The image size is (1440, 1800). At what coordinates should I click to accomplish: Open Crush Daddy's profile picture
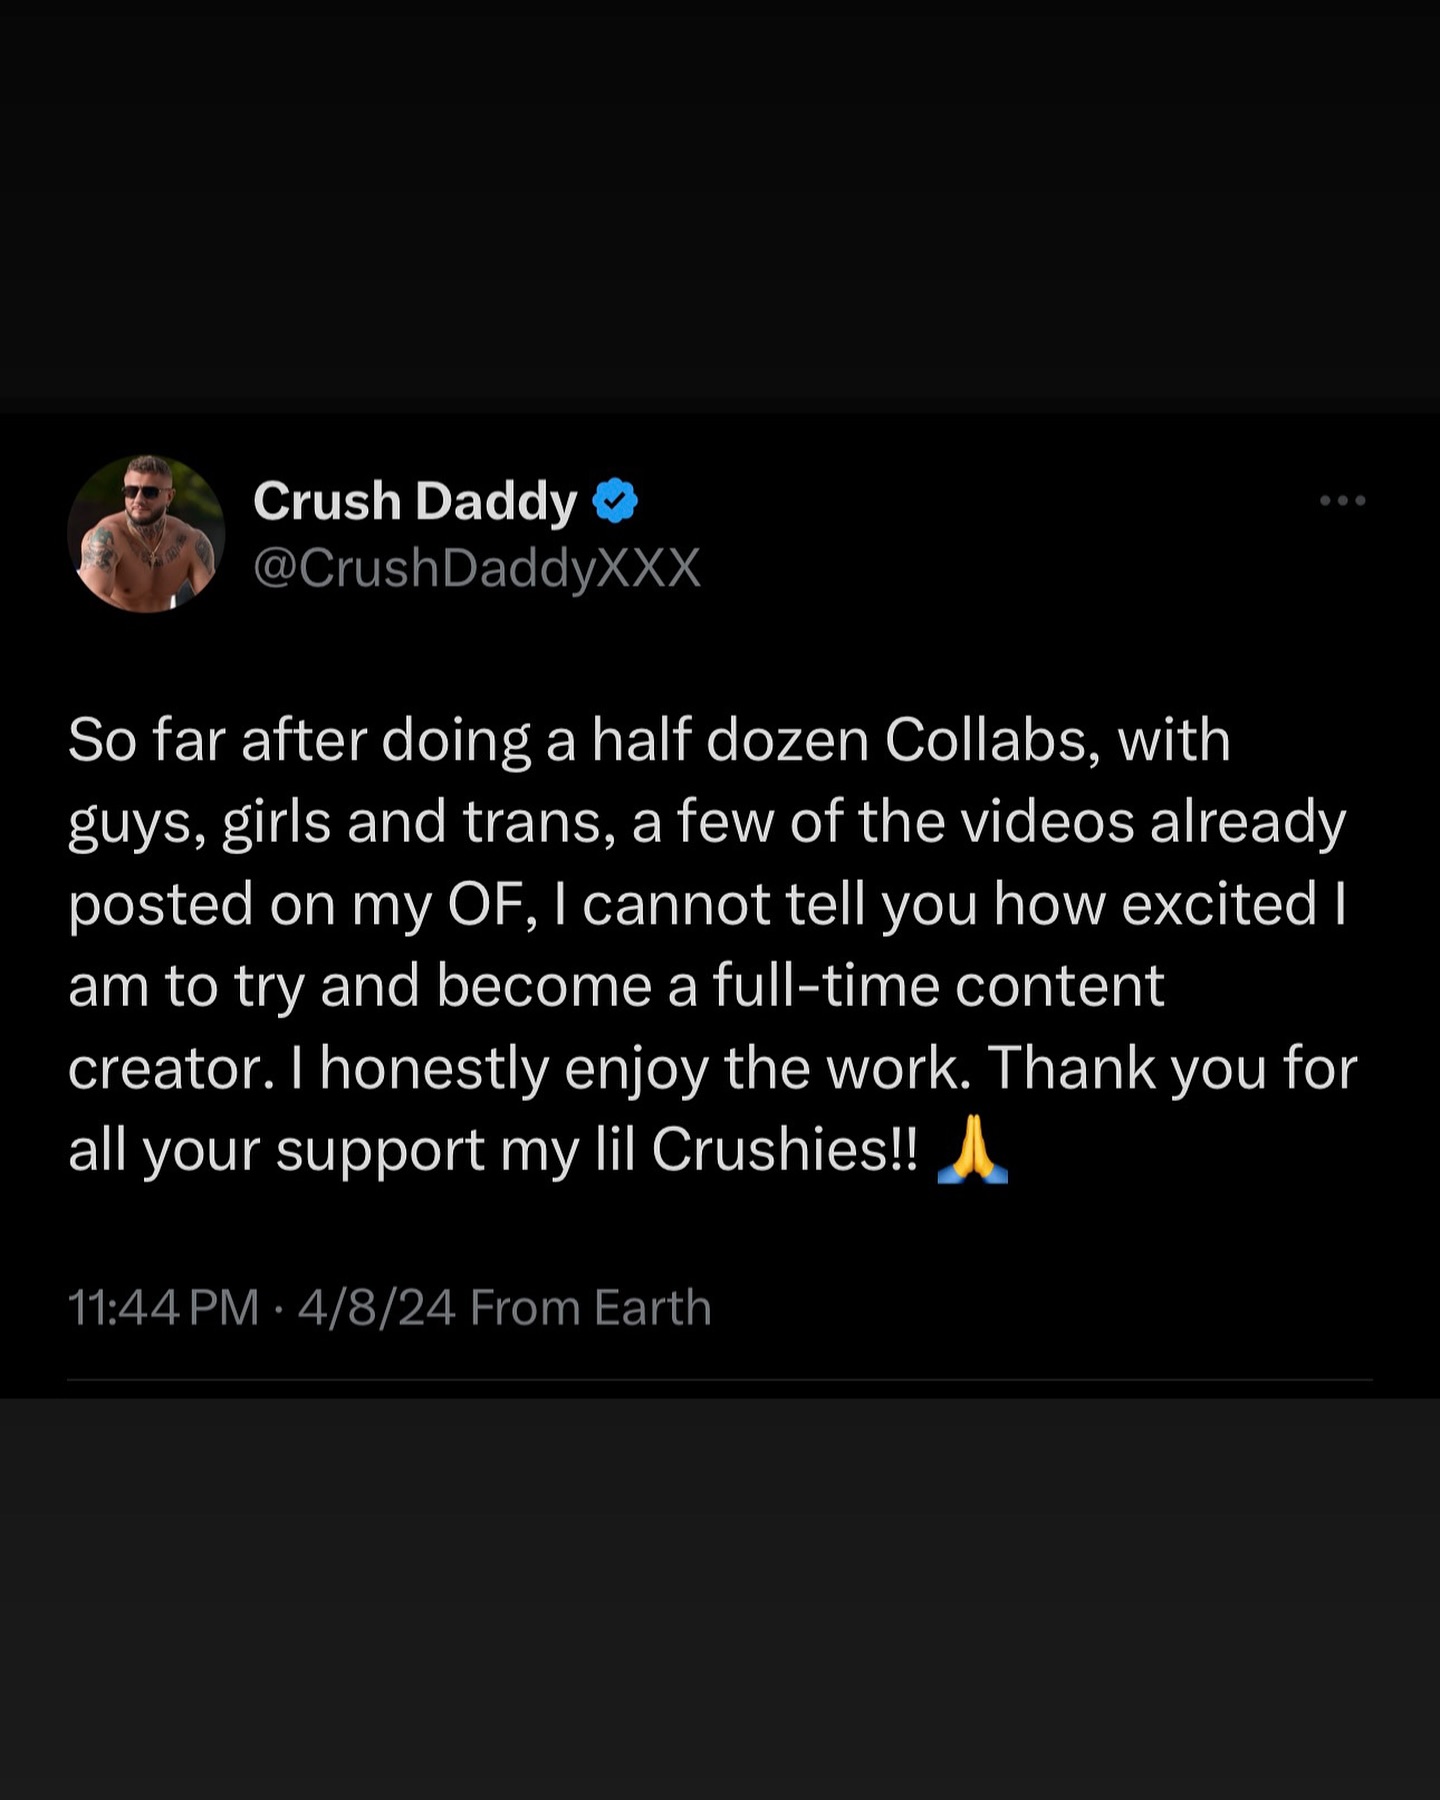click(146, 534)
